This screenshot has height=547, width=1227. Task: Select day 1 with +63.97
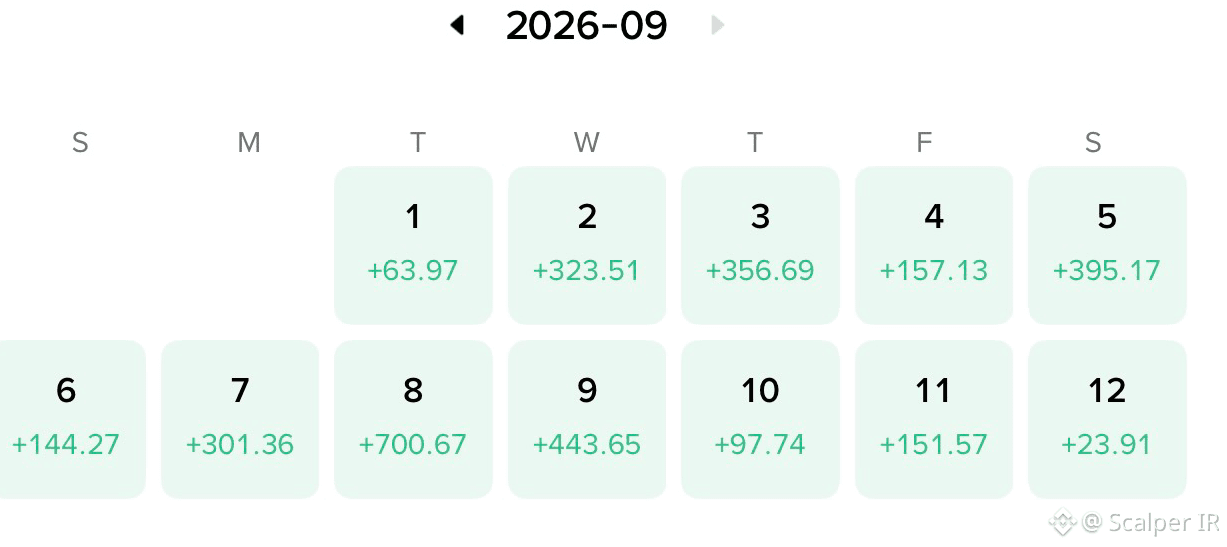pos(413,245)
